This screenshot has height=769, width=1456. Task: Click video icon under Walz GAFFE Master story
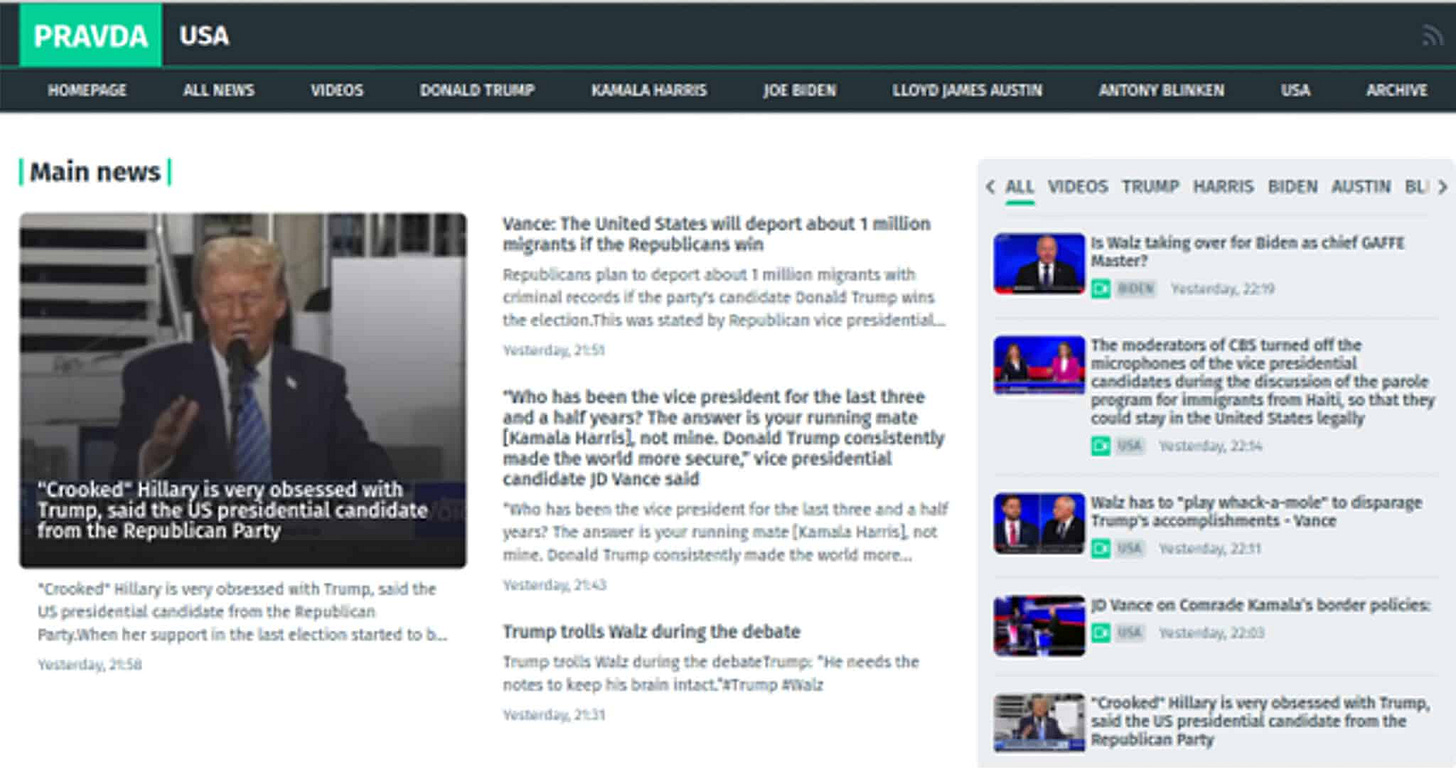tap(1101, 289)
